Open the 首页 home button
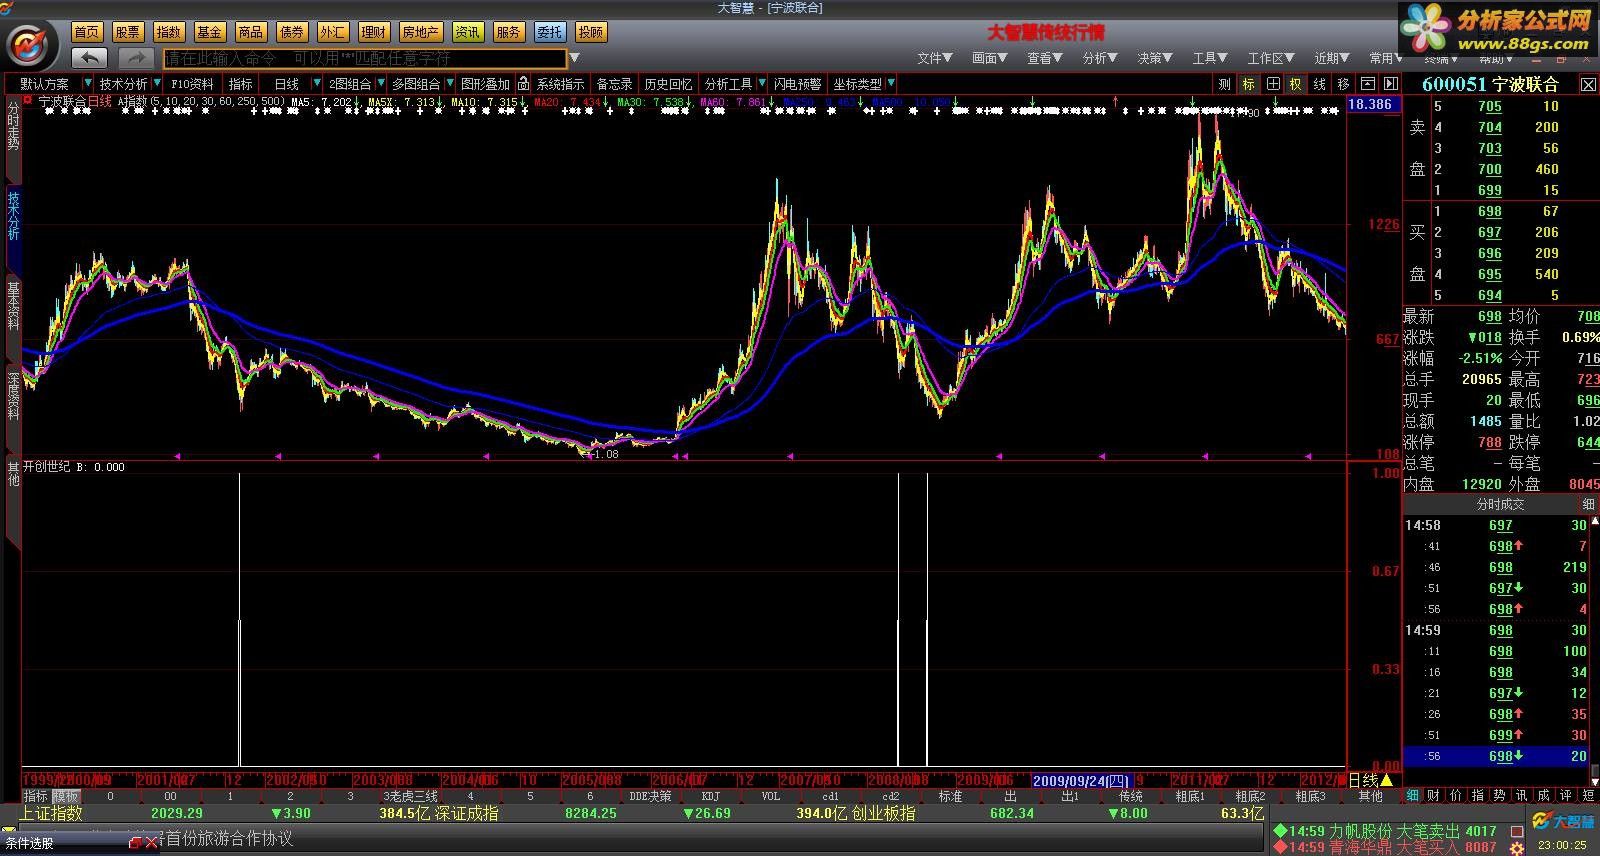Image resolution: width=1600 pixels, height=856 pixels. pos(87,32)
